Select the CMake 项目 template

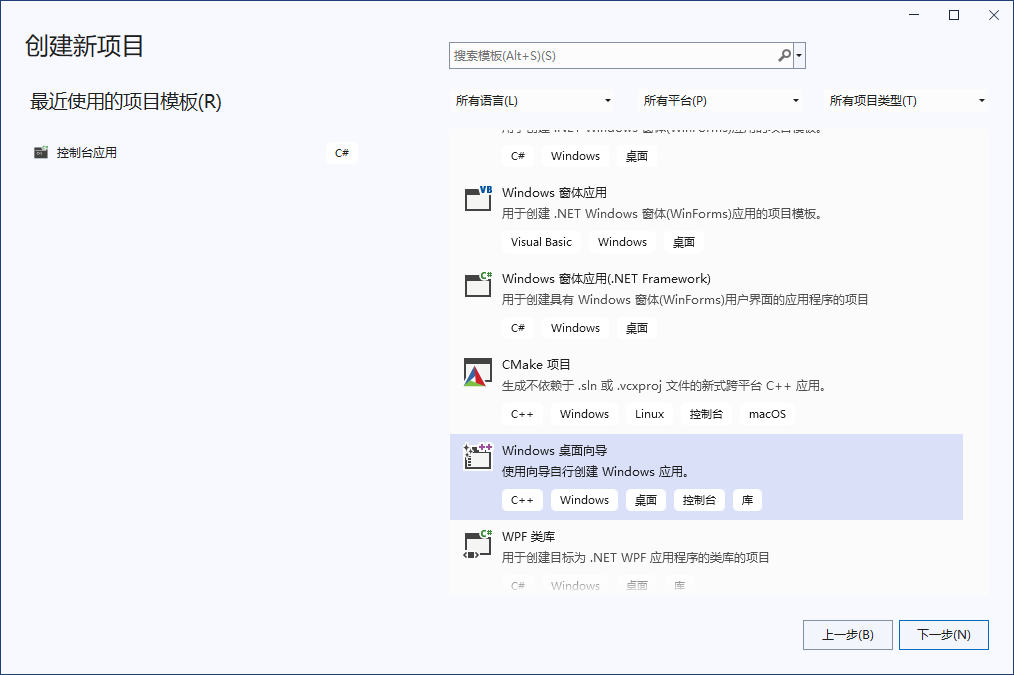coord(706,391)
